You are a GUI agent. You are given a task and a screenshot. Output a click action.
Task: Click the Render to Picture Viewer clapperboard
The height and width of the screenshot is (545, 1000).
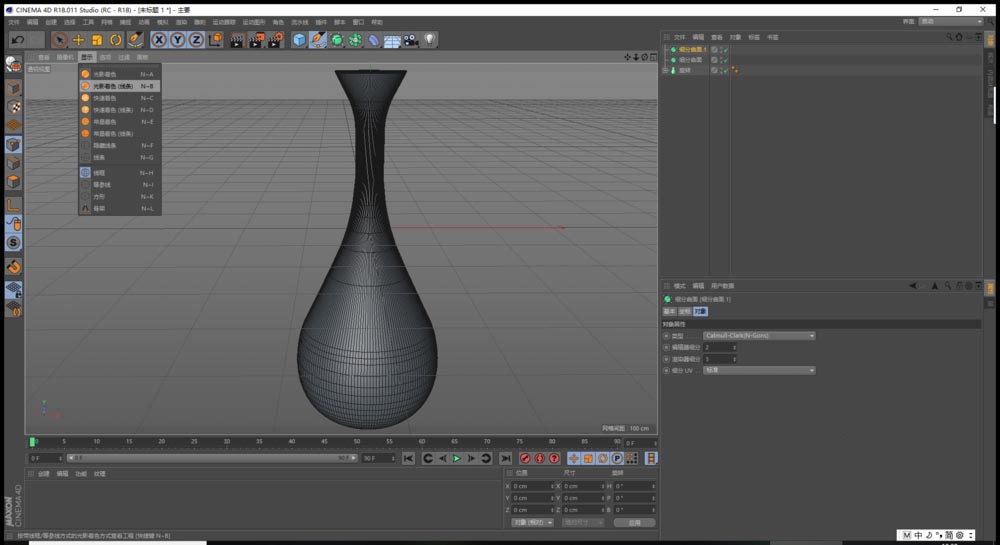click(x=256, y=40)
